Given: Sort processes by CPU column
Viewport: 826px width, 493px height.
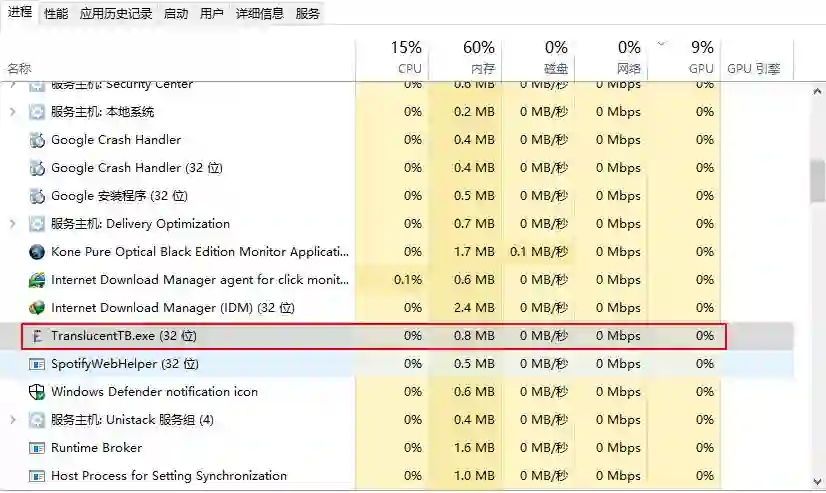Looking at the screenshot, I should [406, 59].
